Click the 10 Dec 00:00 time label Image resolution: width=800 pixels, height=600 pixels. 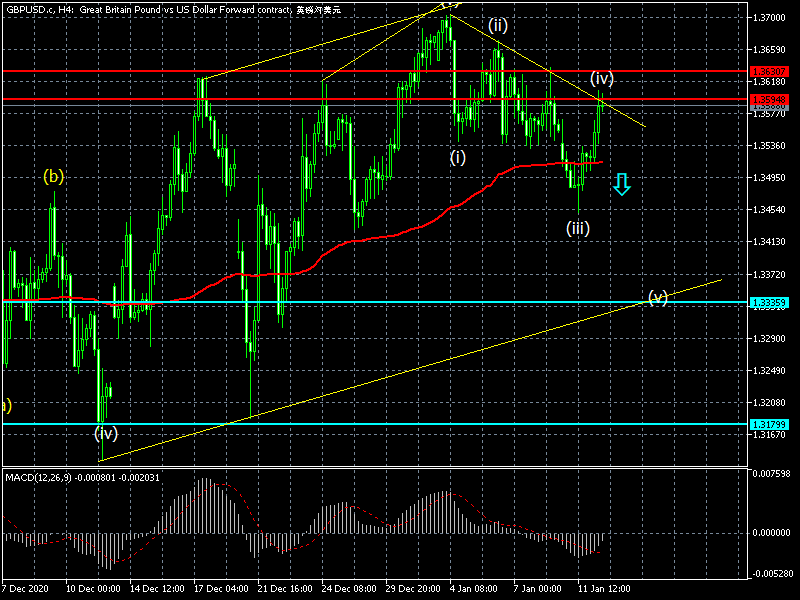(93, 588)
